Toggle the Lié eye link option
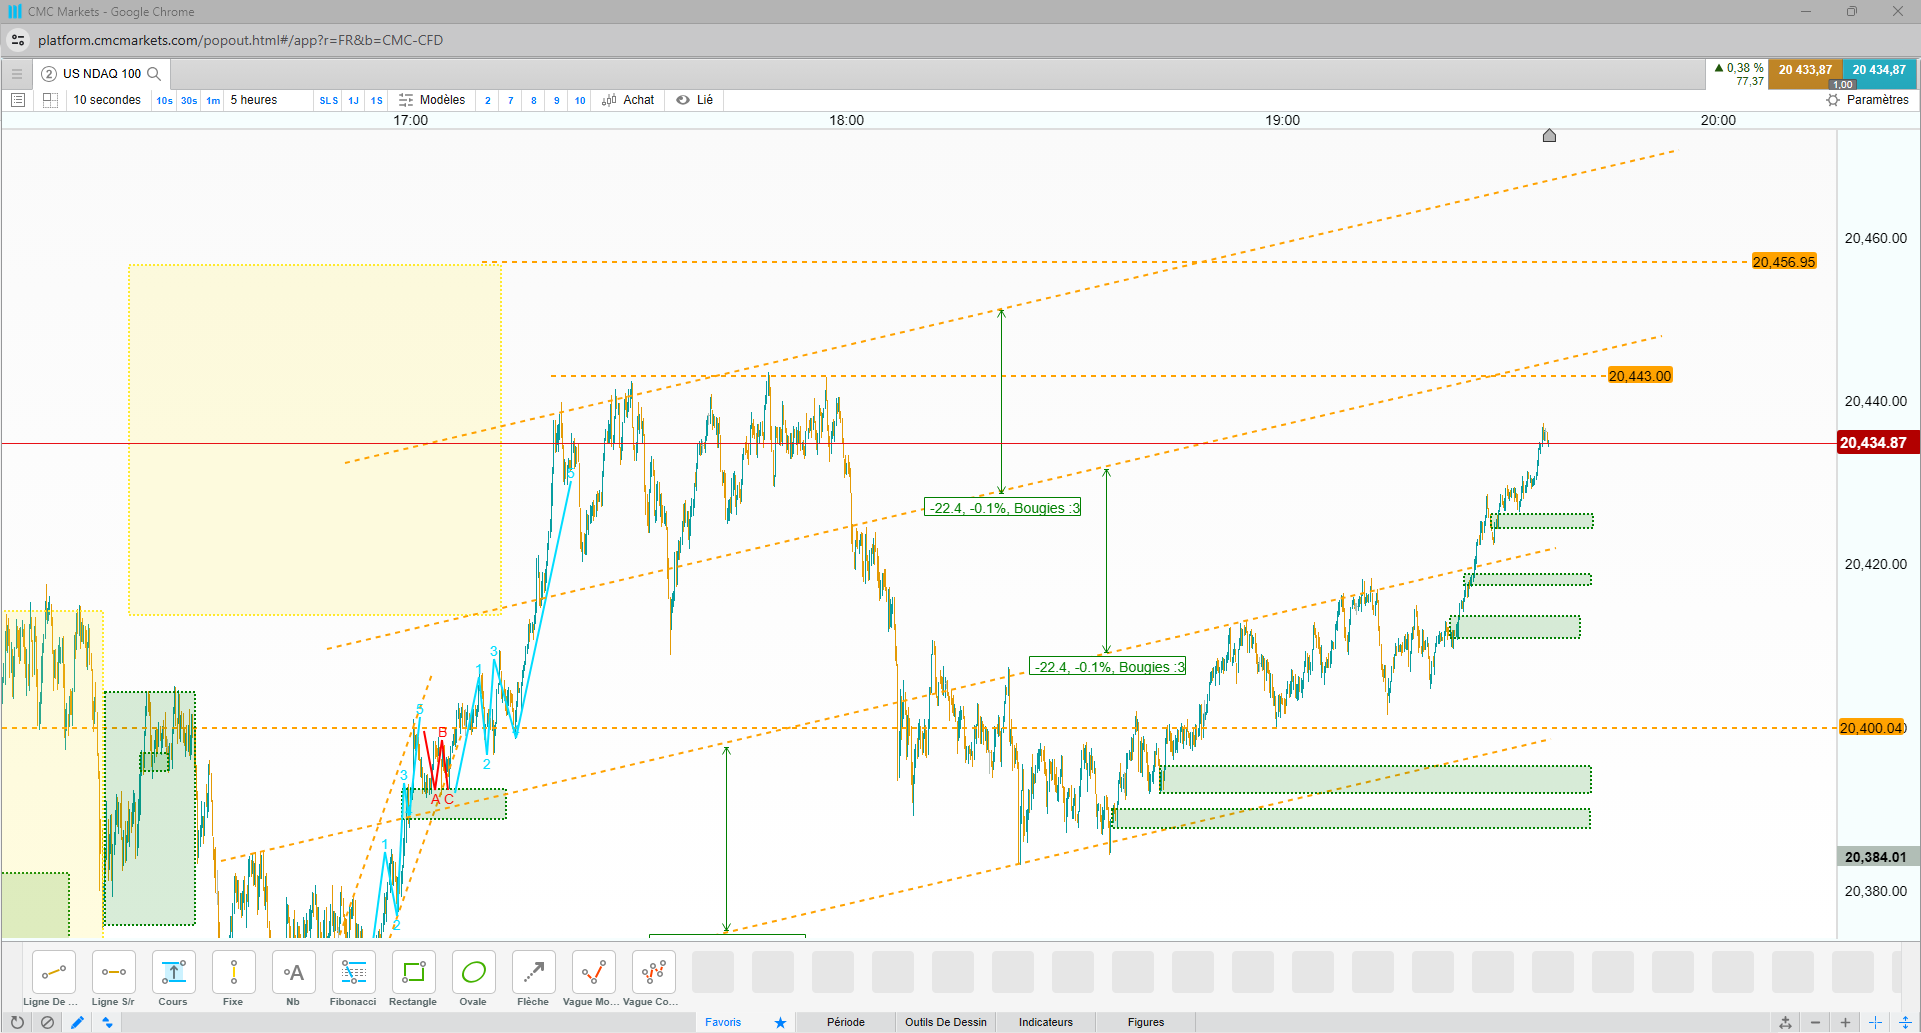The width and height of the screenshot is (1921, 1033). pyautogui.click(x=695, y=100)
